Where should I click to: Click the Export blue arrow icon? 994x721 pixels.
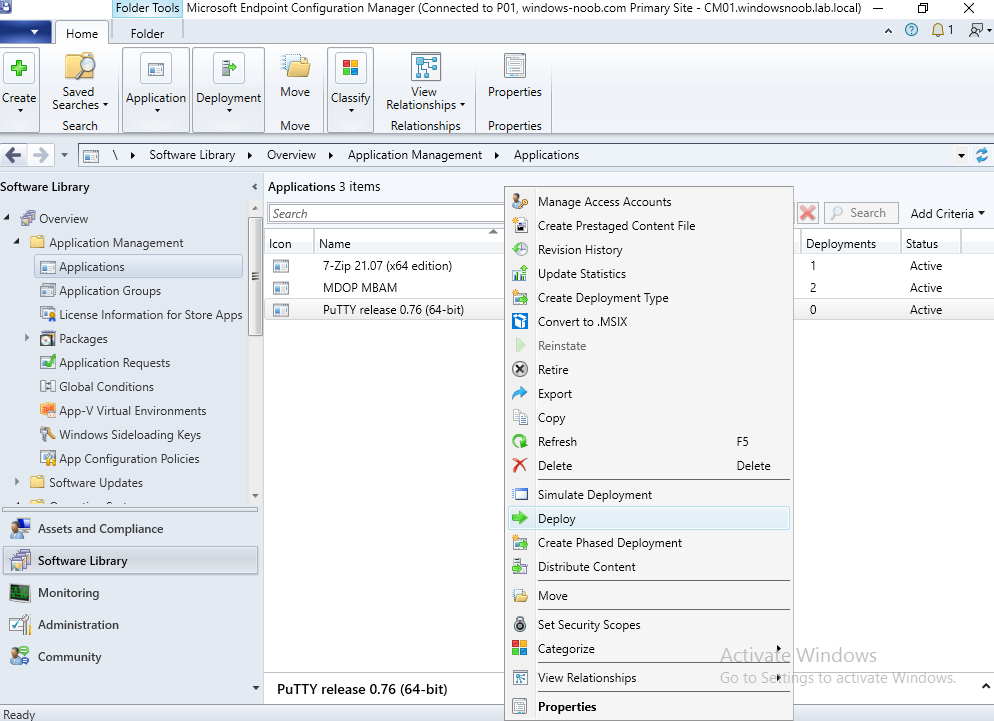coord(520,394)
